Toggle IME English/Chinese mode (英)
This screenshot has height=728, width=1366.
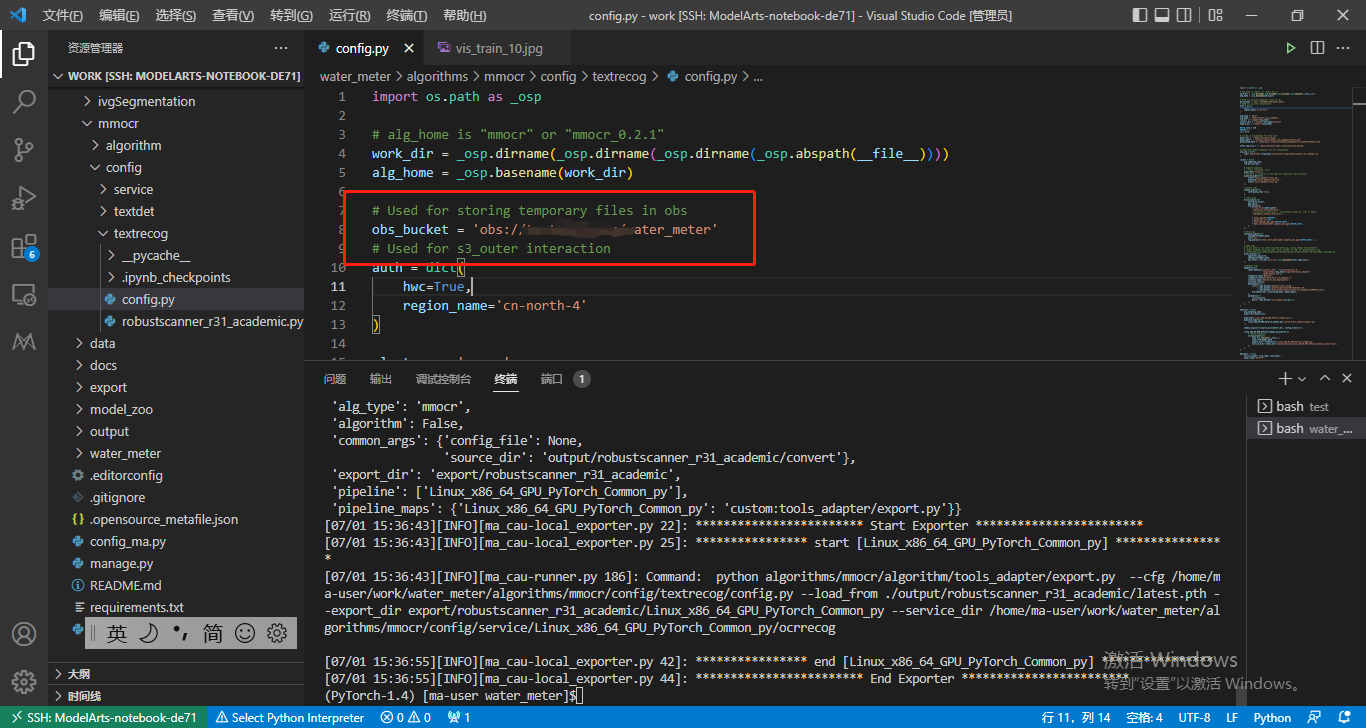click(x=117, y=633)
